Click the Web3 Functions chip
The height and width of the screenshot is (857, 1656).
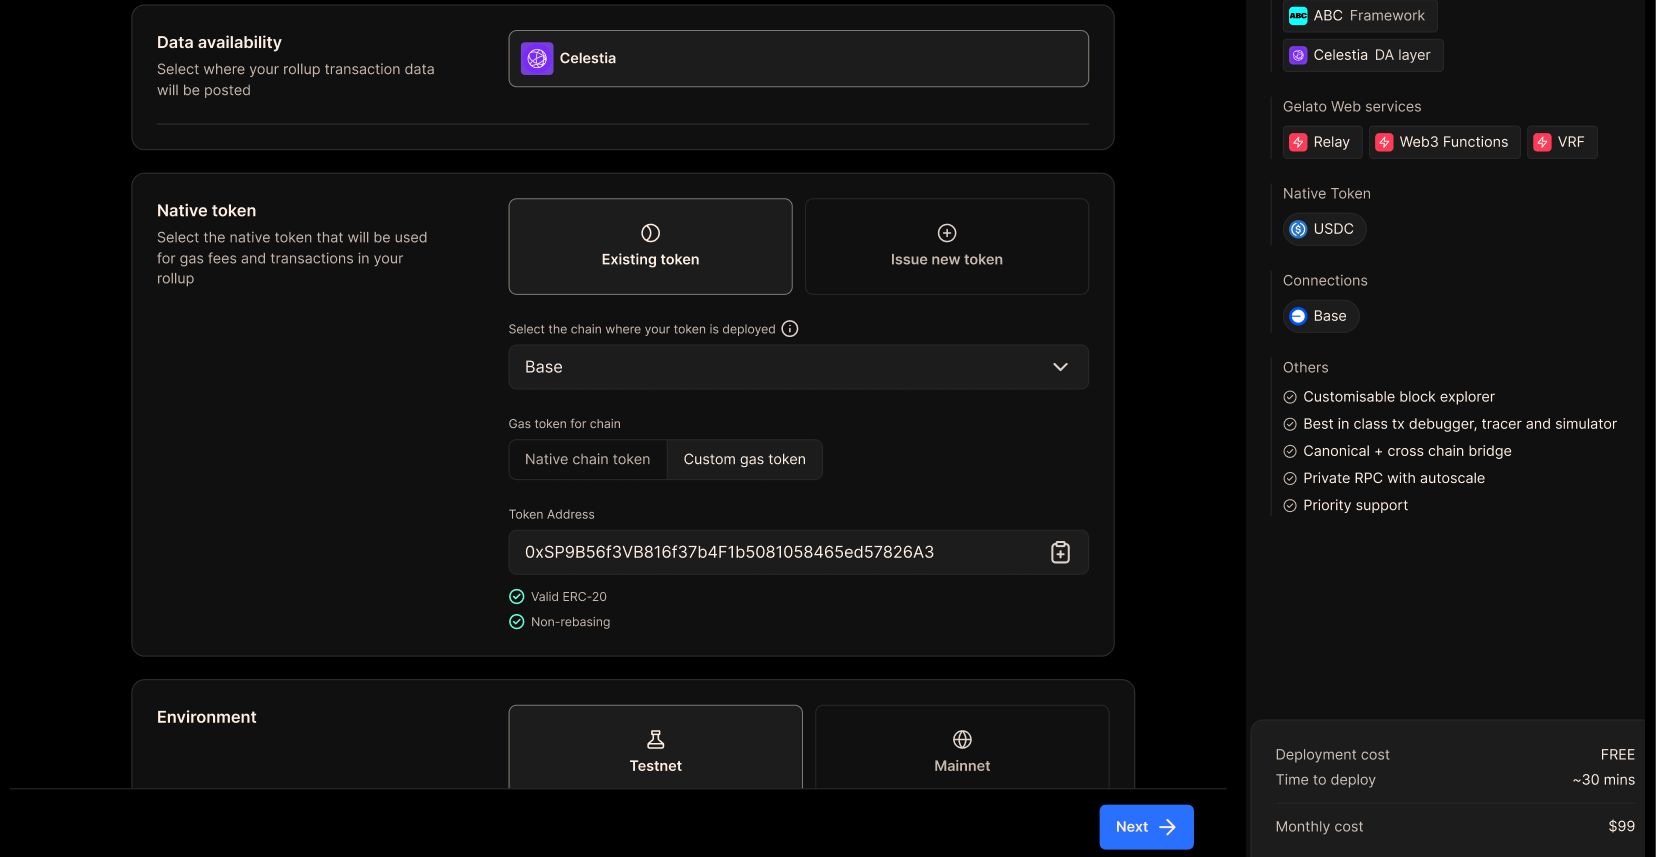1445,142
